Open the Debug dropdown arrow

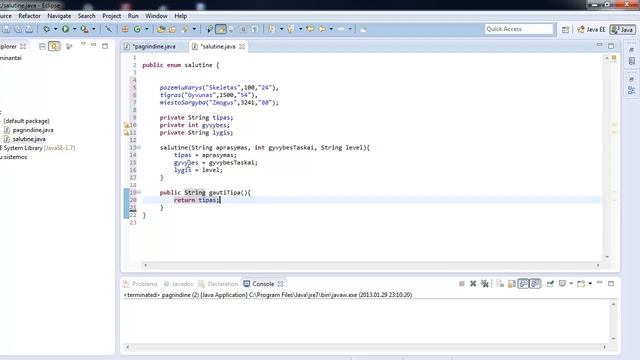56,29
